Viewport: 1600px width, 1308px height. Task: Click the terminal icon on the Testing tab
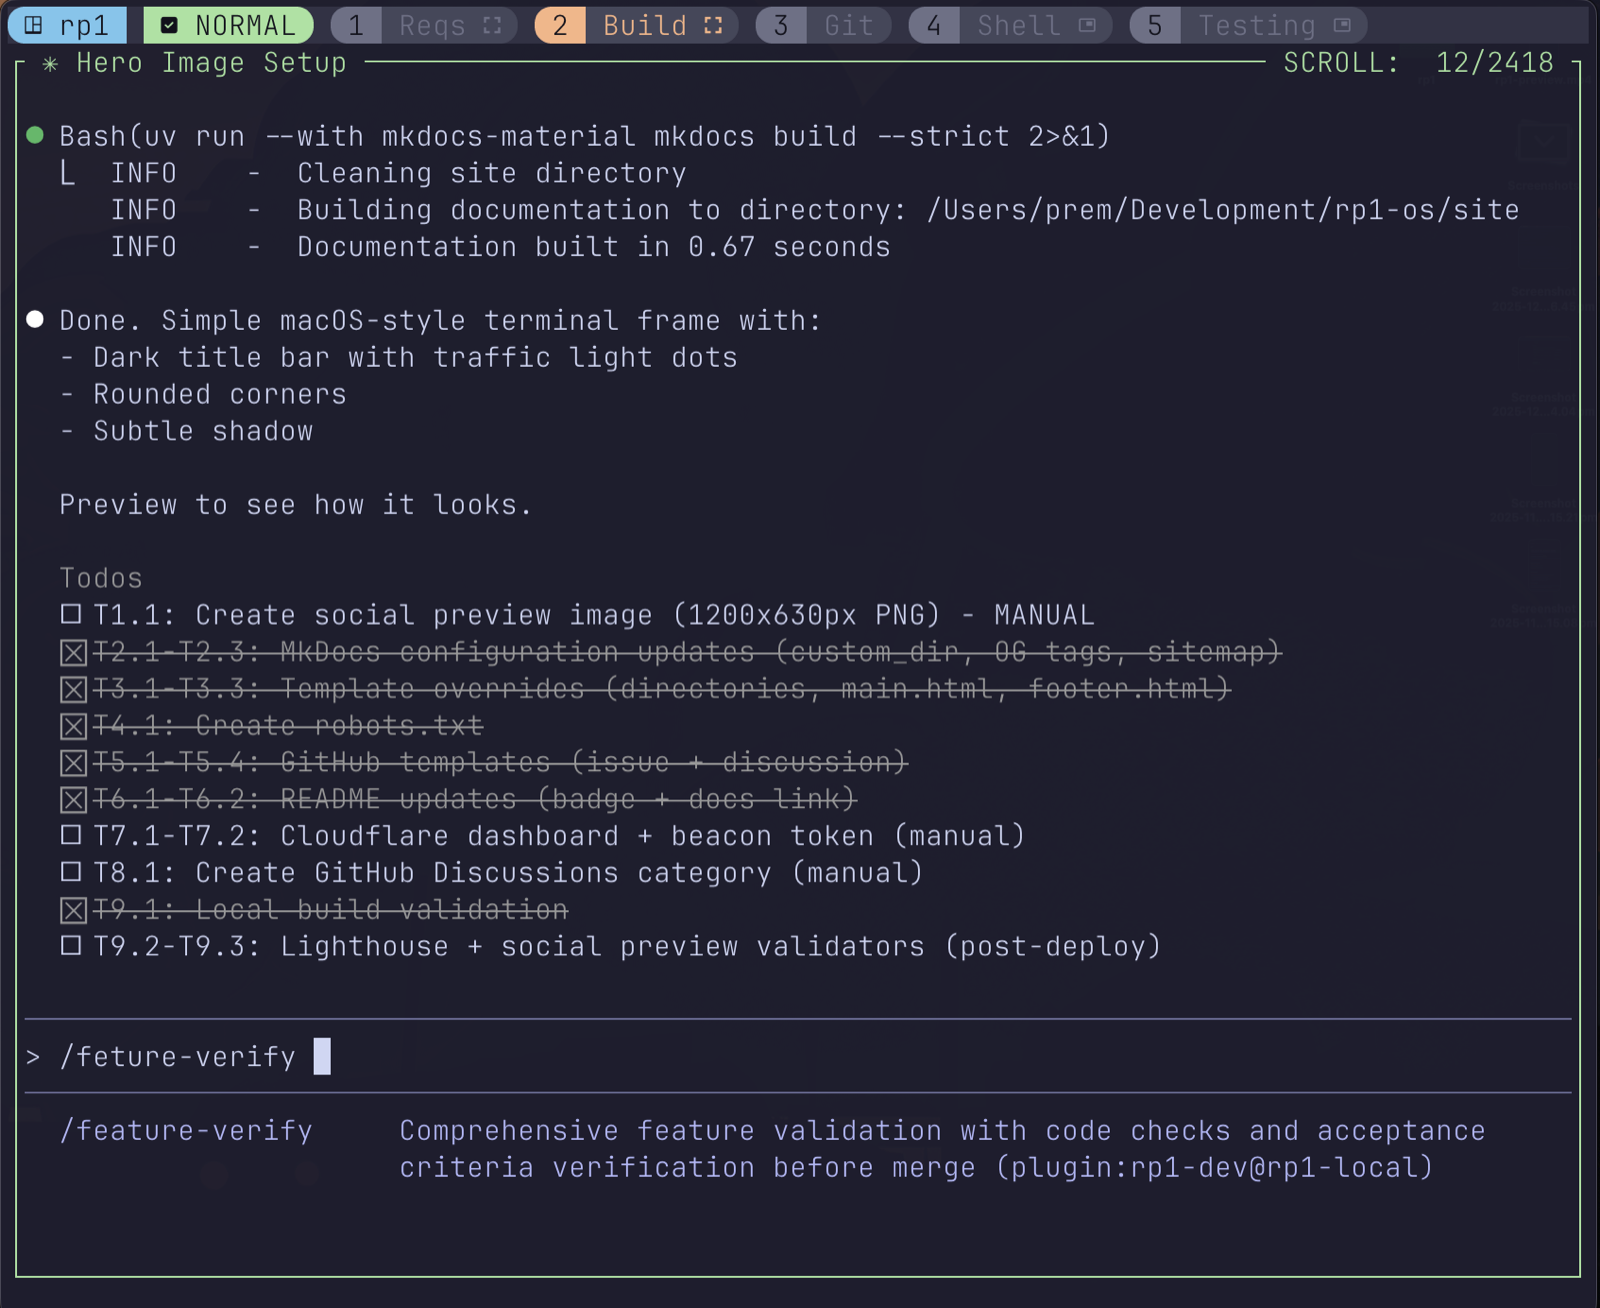click(1340, 25)
